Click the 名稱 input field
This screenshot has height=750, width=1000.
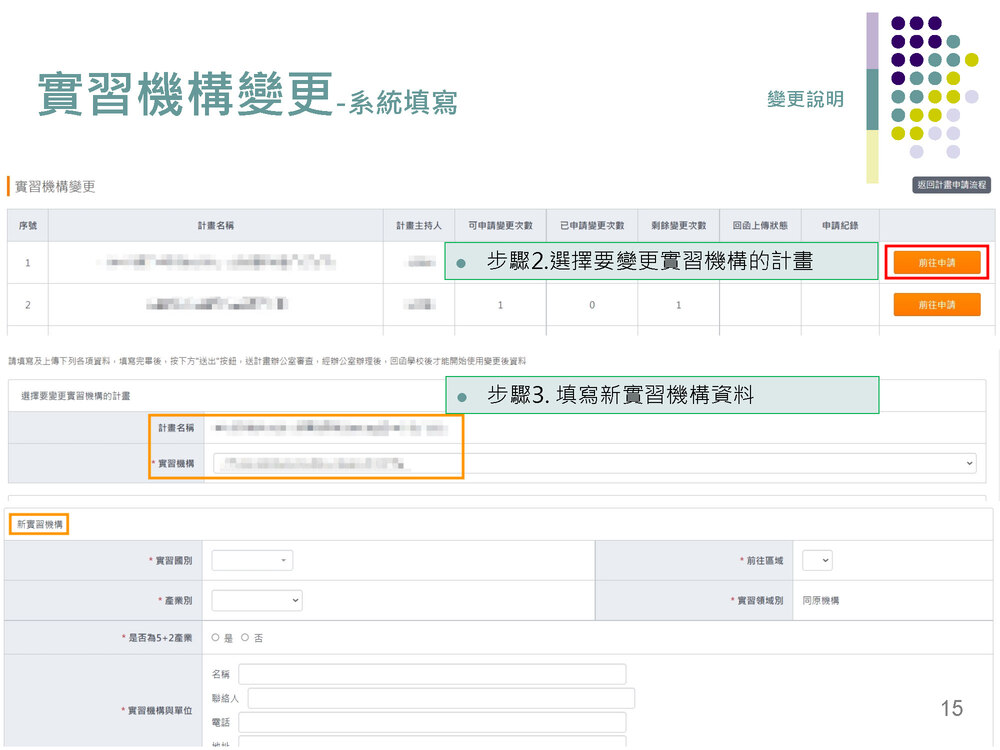pos(432,674)
